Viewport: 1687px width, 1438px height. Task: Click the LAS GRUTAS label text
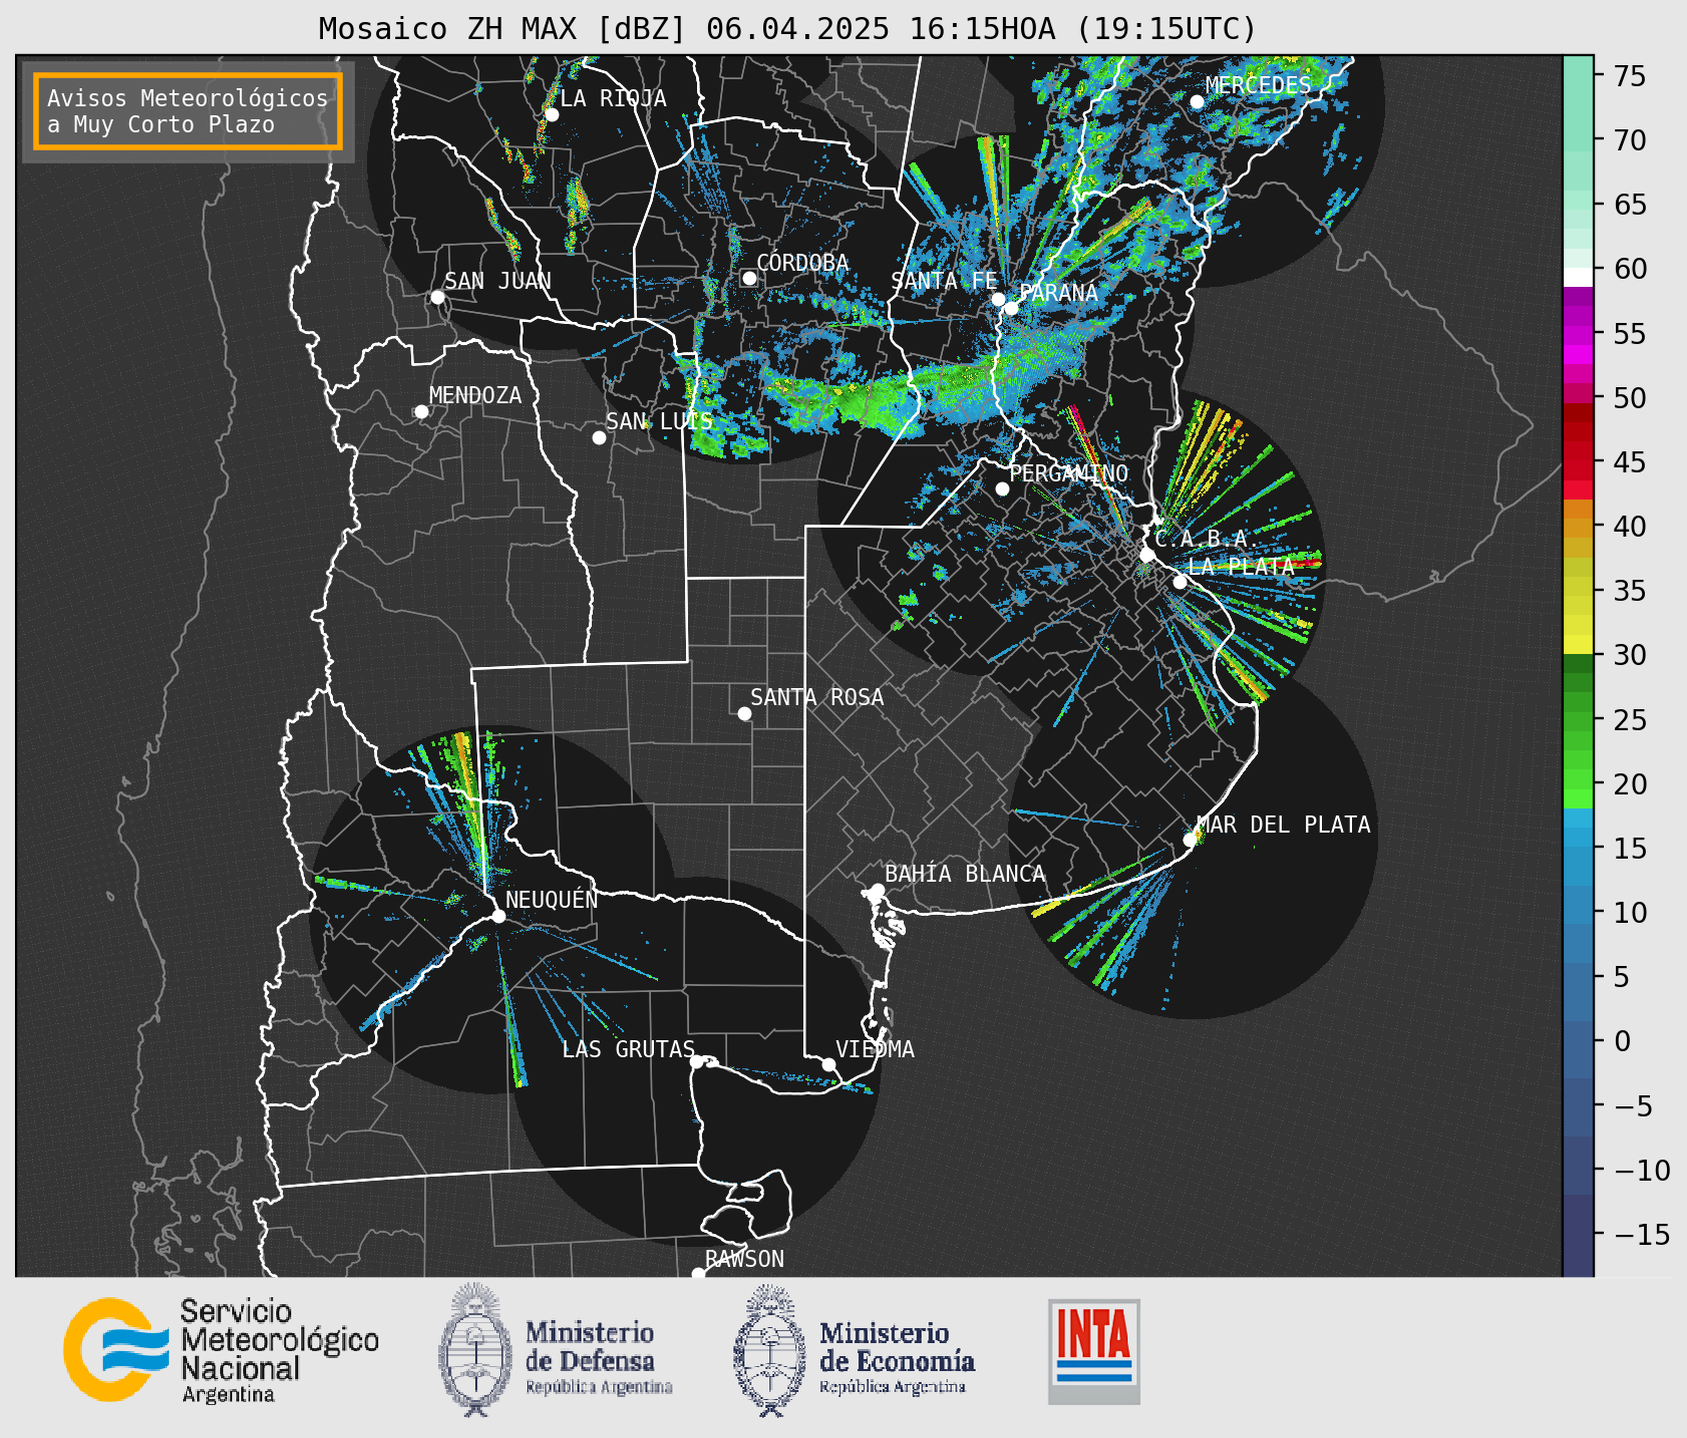click(628, 1049)
